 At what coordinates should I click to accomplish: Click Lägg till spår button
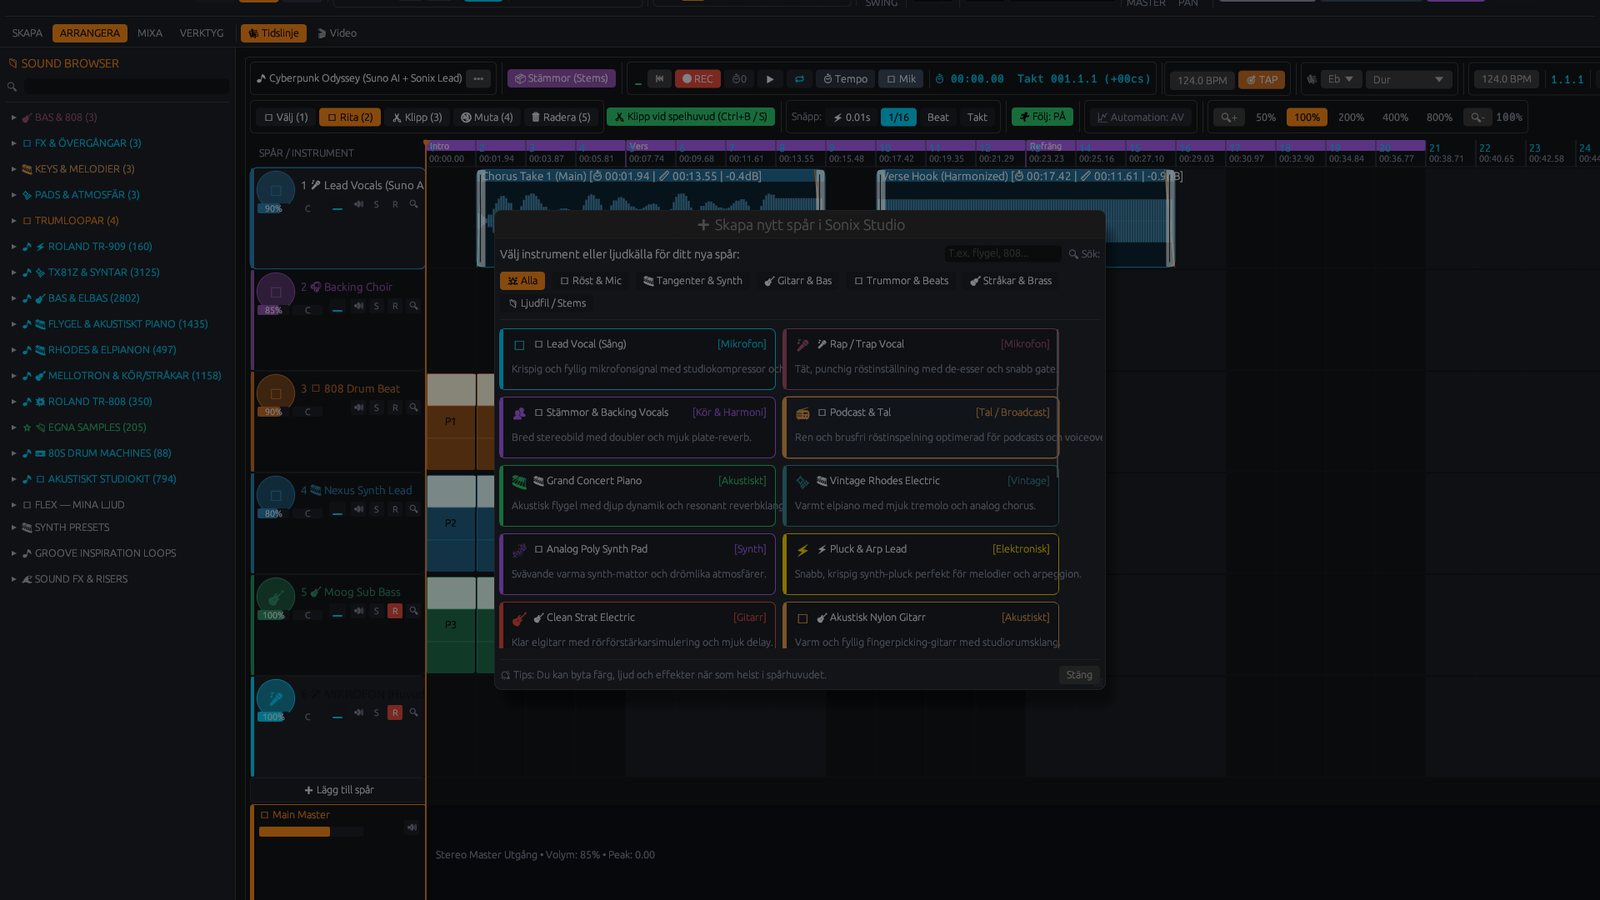point(339,790)
